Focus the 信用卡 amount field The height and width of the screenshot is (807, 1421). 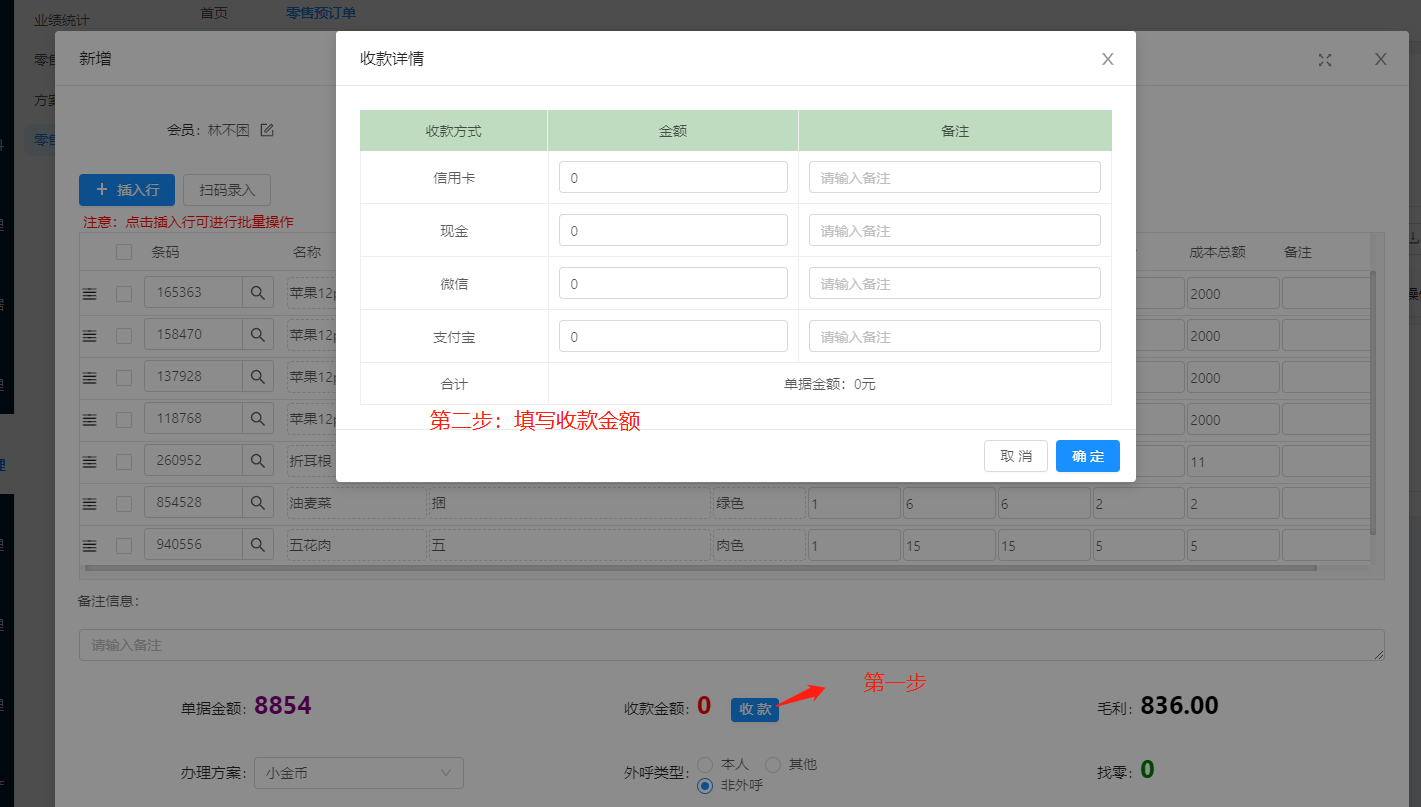click(x=673, y=178)
